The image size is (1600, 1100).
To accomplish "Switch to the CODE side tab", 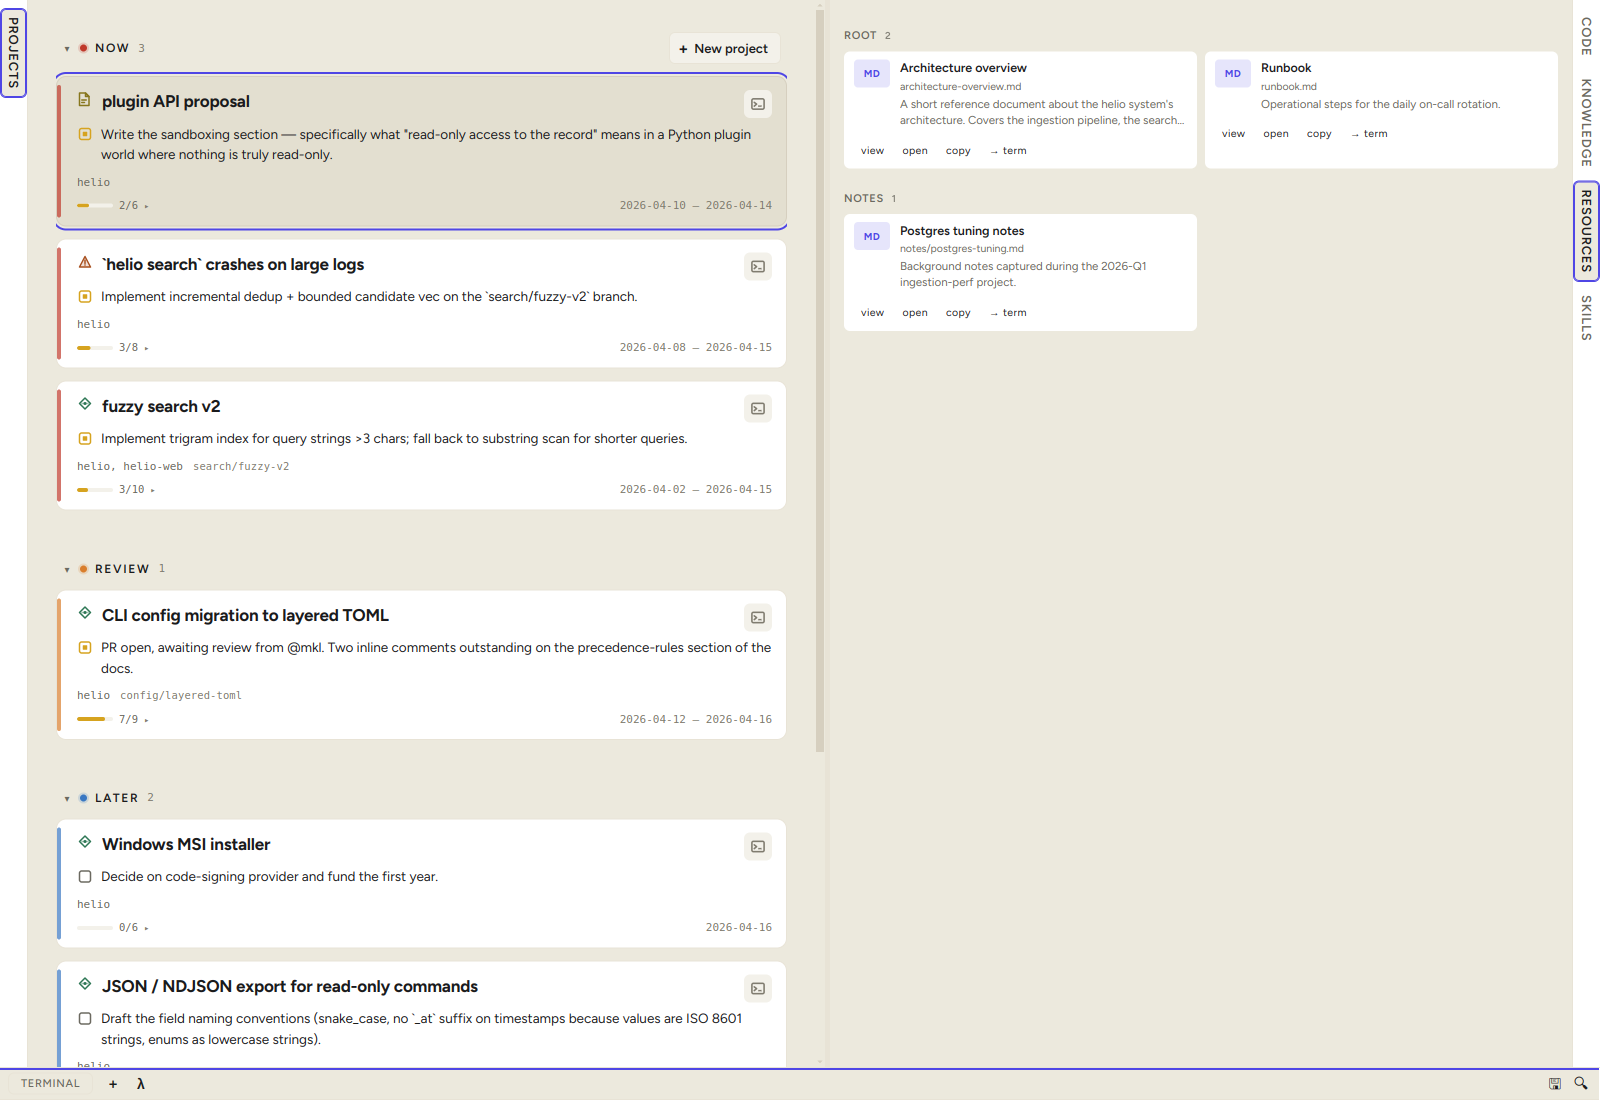I will tap(1586, 36).
